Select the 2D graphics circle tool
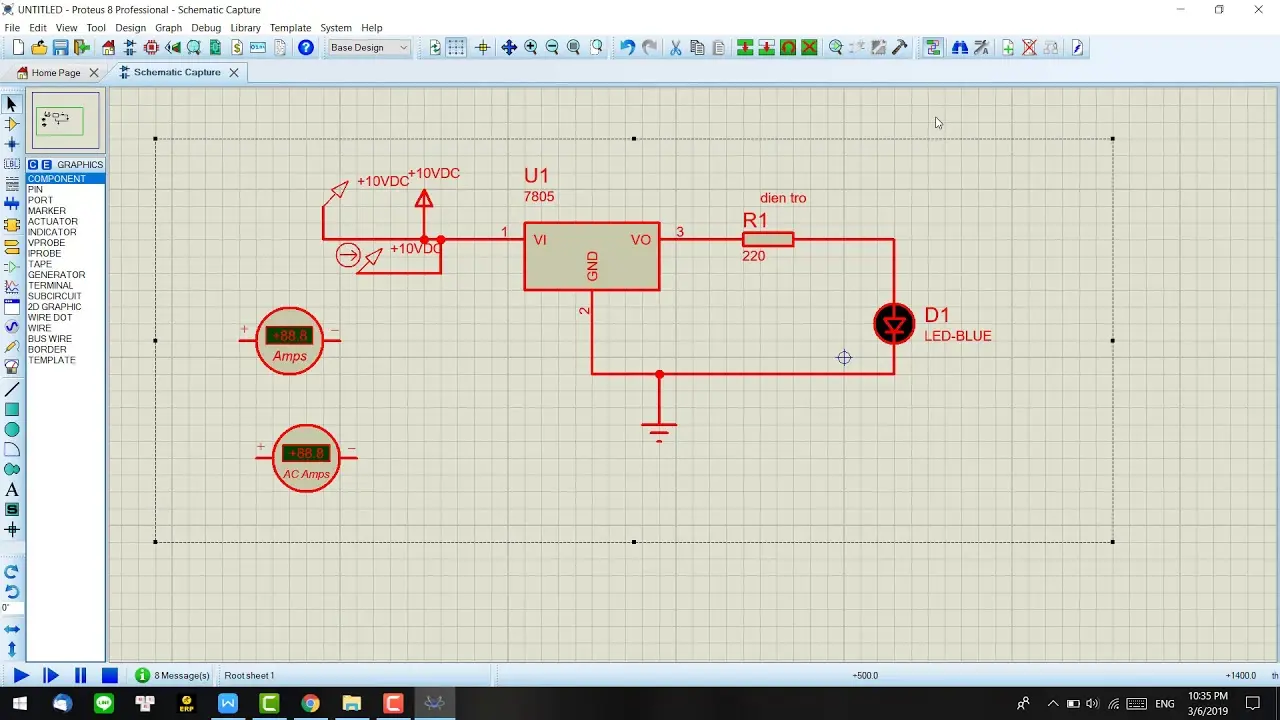Image resolution: width=1280 pixels, height=720 pixels. point(12,429)
